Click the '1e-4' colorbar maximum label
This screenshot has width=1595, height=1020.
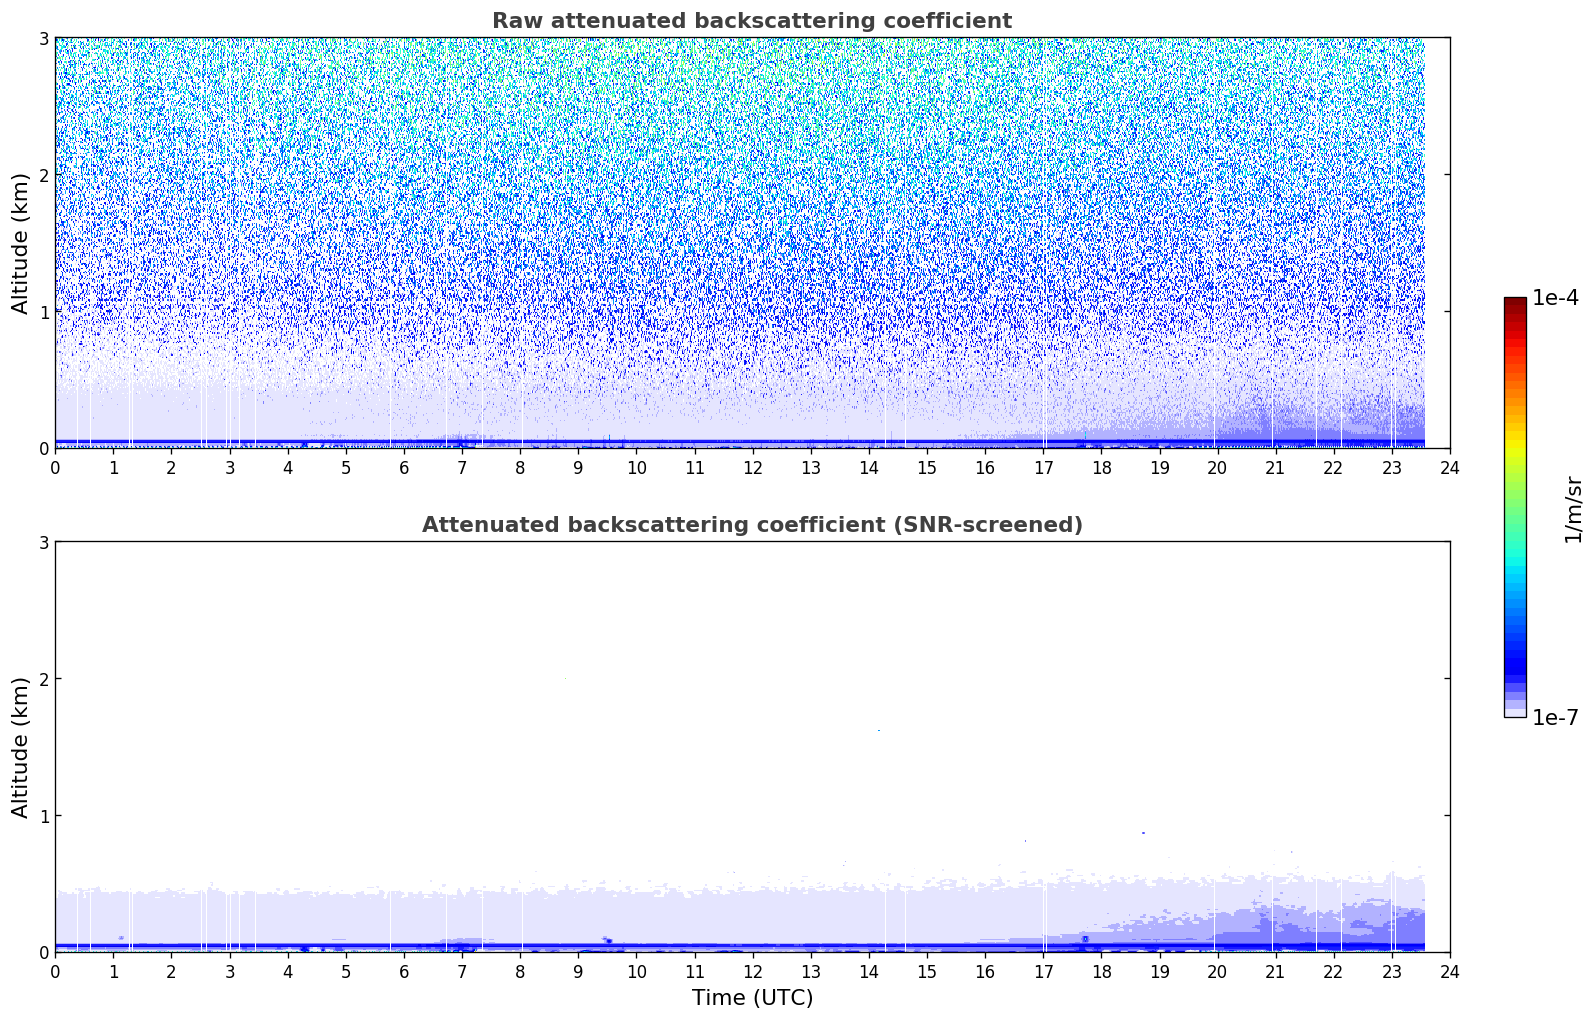click(1554, 298)
